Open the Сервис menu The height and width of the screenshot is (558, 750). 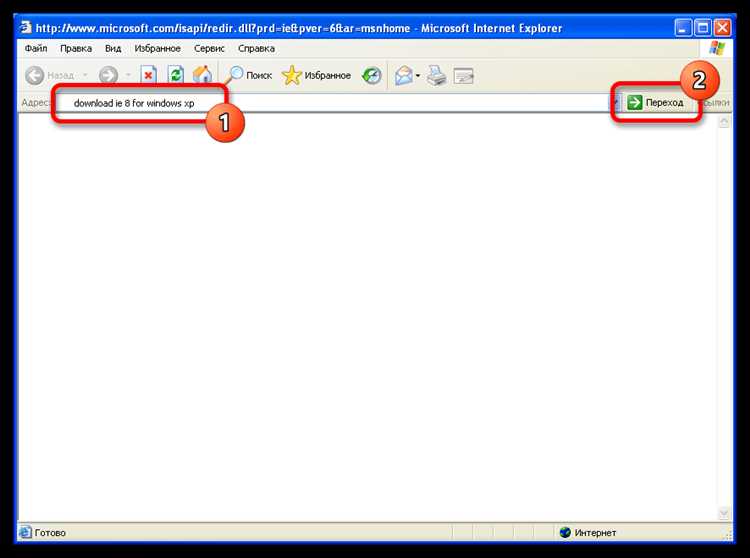209,48
